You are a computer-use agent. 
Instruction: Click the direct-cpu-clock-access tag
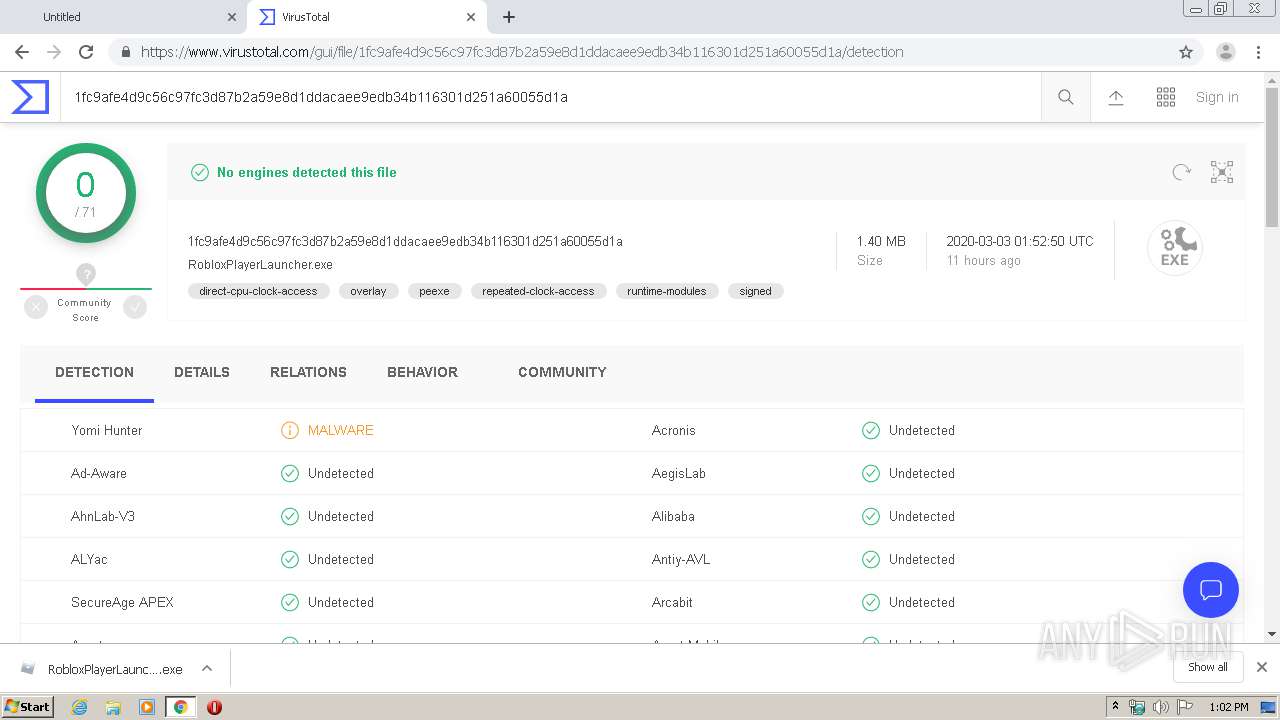258,291
